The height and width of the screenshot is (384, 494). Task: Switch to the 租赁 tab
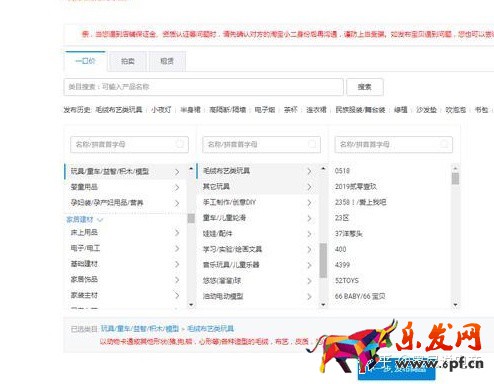coord(167,61)
